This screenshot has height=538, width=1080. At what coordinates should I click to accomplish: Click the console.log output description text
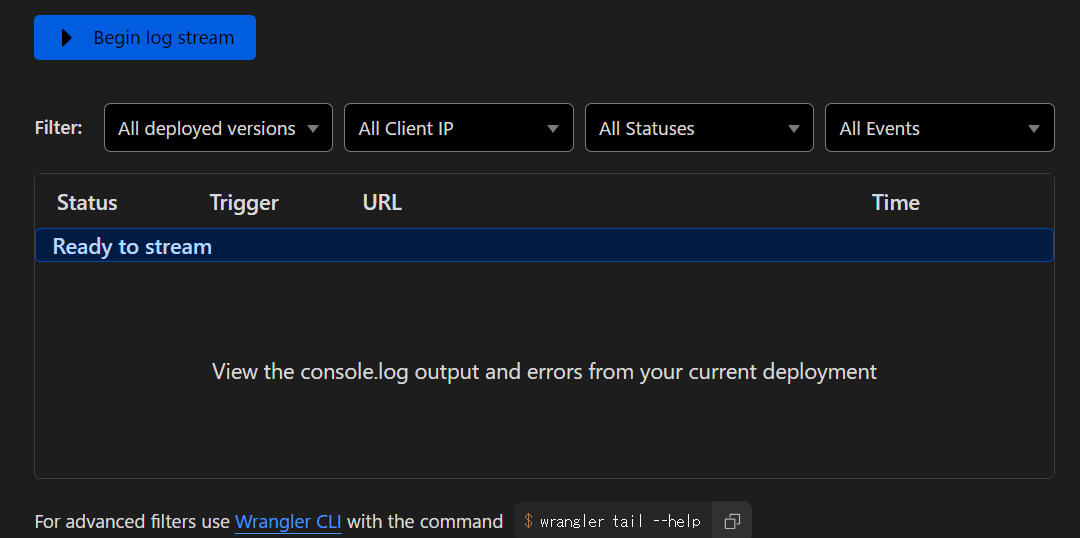coord(544,372)
